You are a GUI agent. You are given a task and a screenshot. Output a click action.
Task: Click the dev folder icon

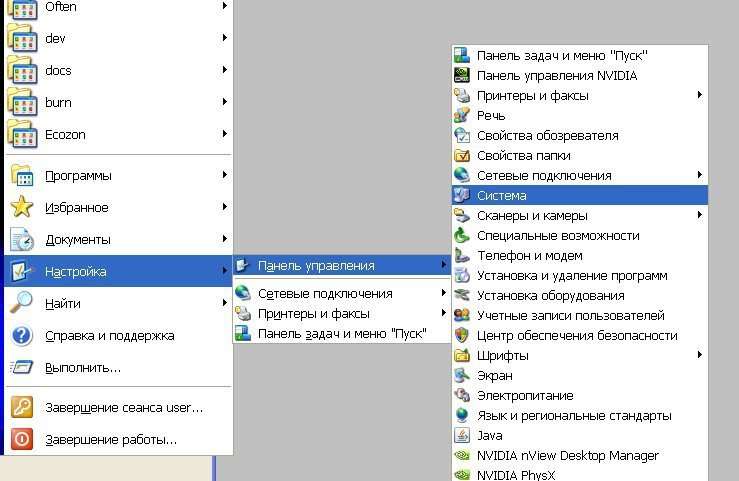[x=22, y=39]
